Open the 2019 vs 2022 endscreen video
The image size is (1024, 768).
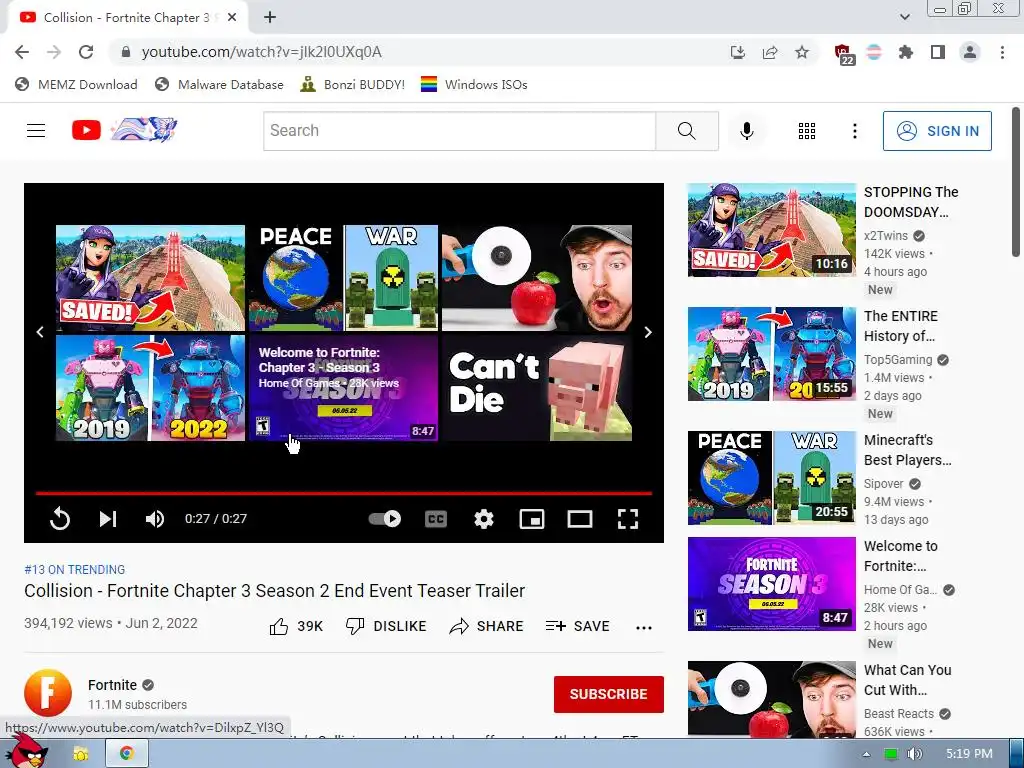(x=150, y=388)
